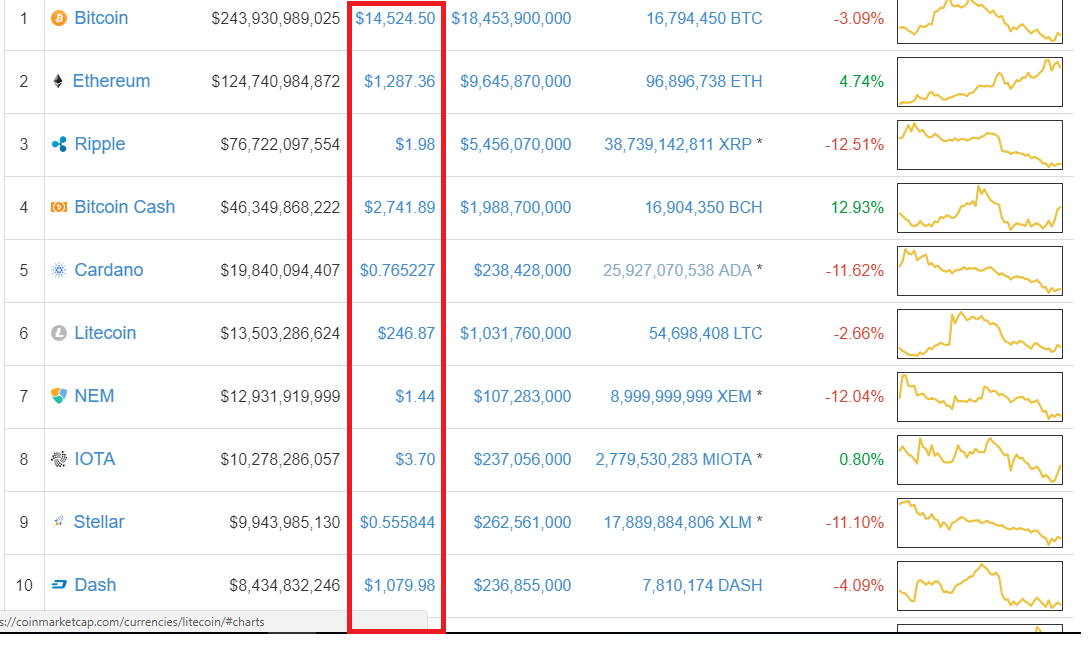Open the Cardano currency page link

(108, 270)
